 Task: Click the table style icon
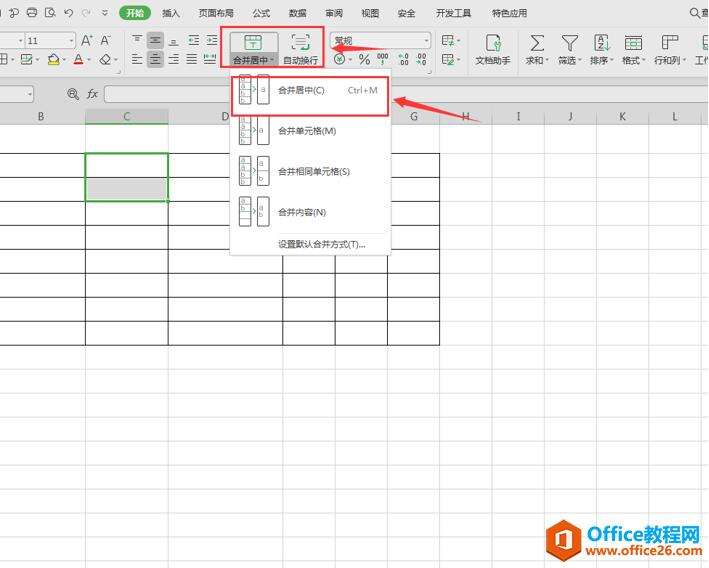coord(27,59)
